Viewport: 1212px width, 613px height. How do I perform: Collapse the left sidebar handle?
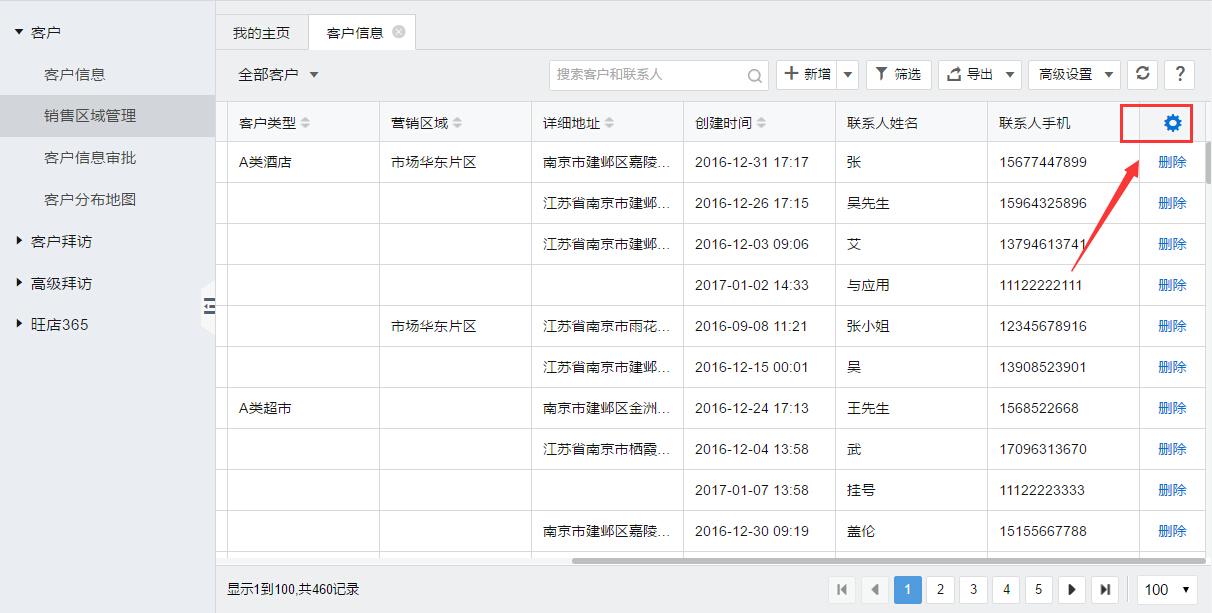(209, 306)
